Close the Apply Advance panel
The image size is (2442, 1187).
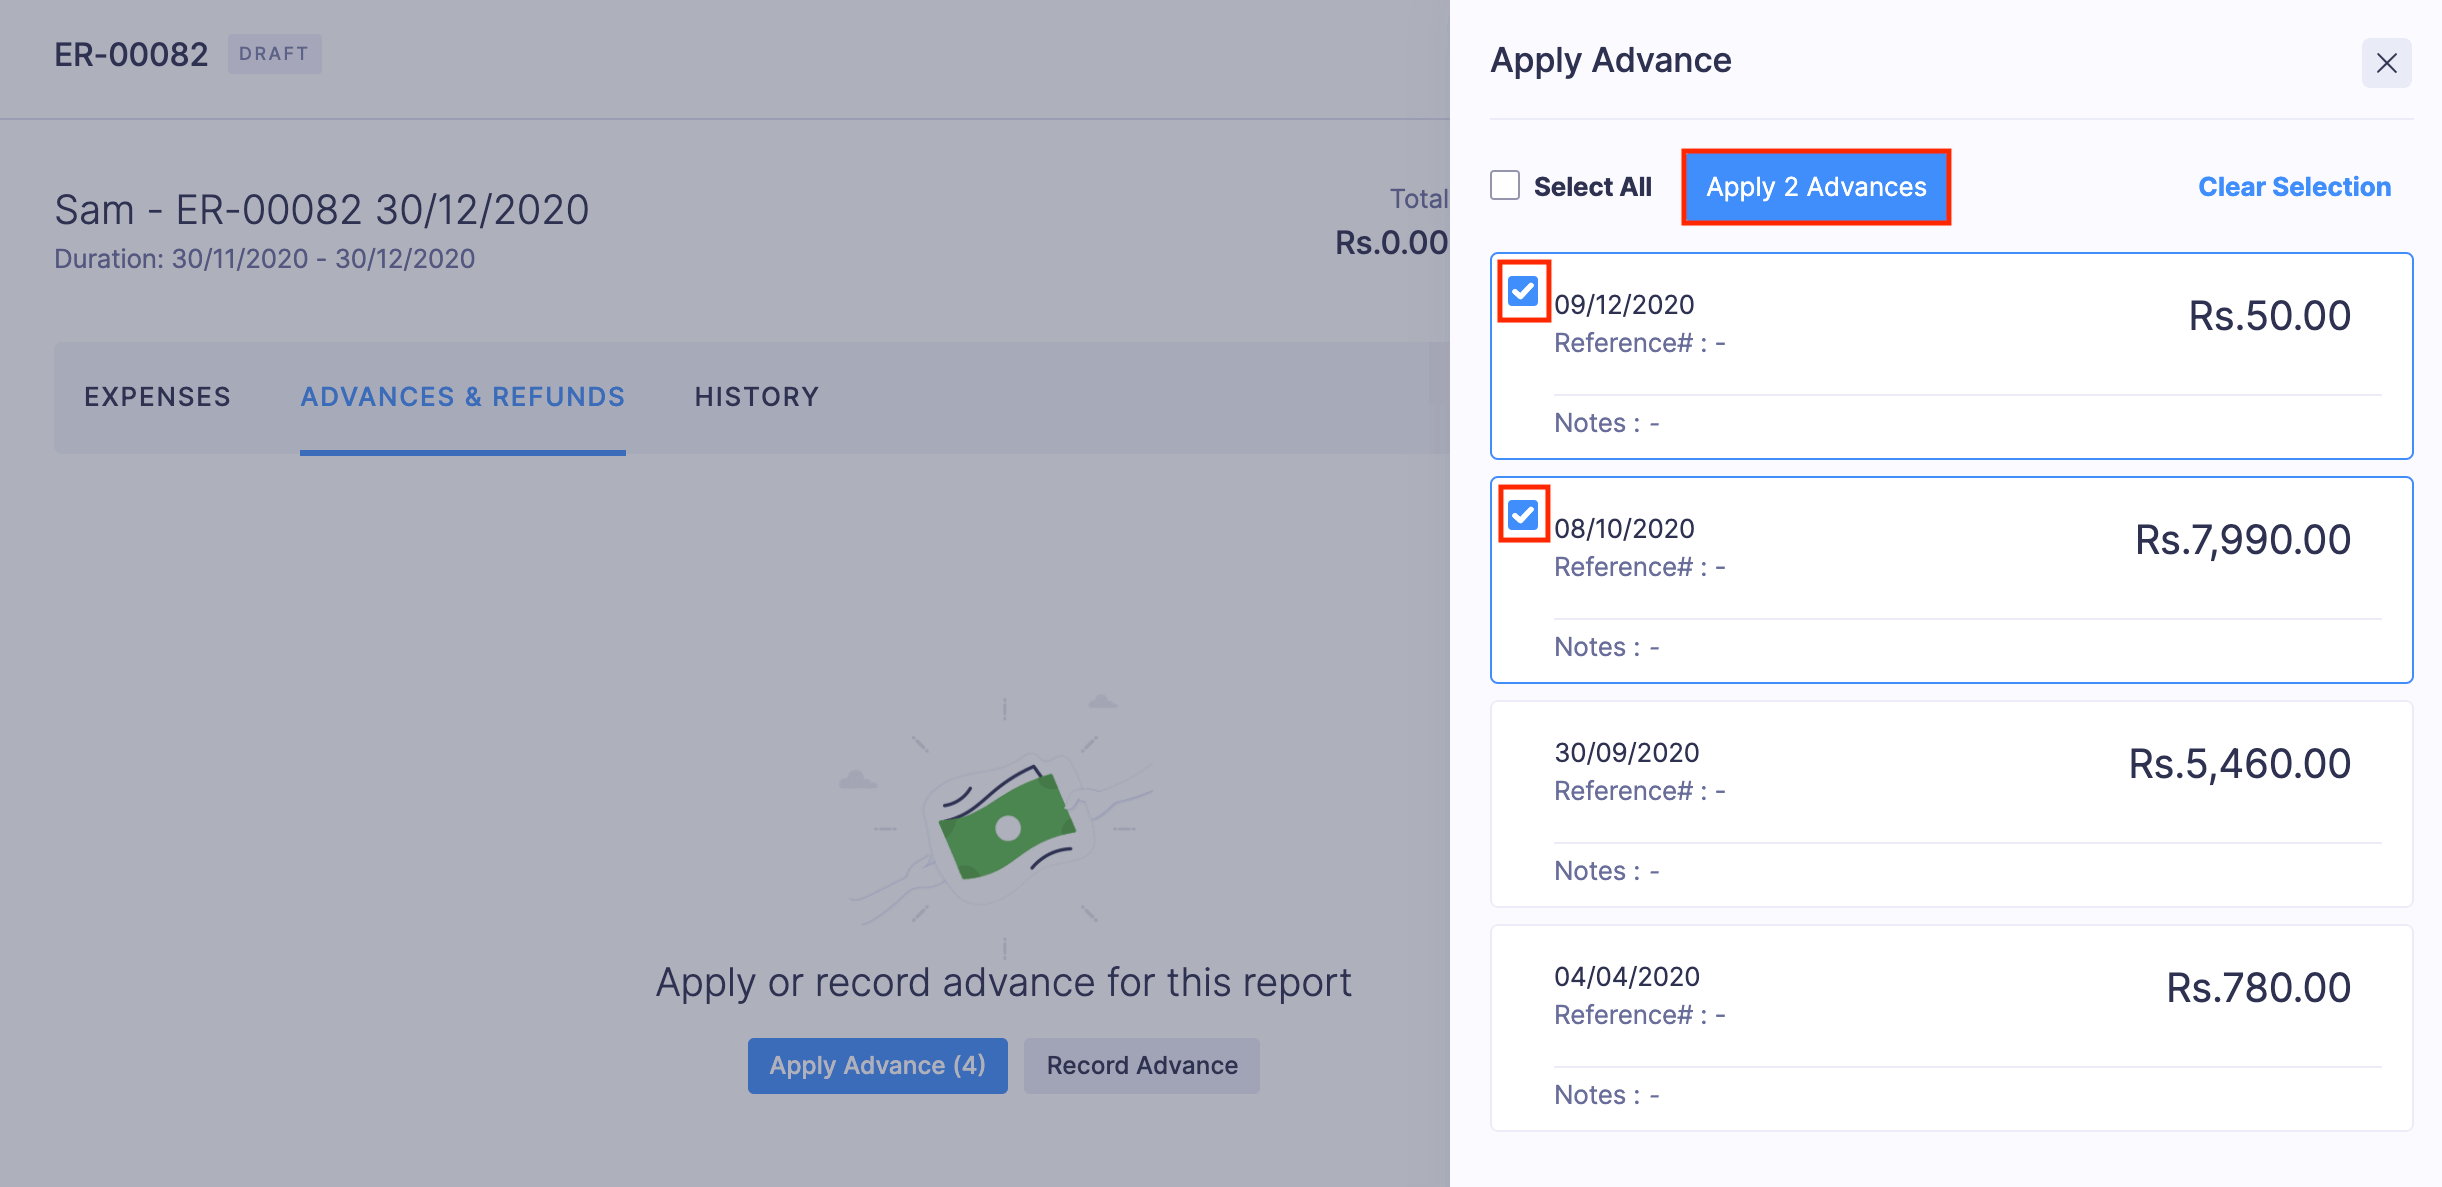pos(2388,62)
